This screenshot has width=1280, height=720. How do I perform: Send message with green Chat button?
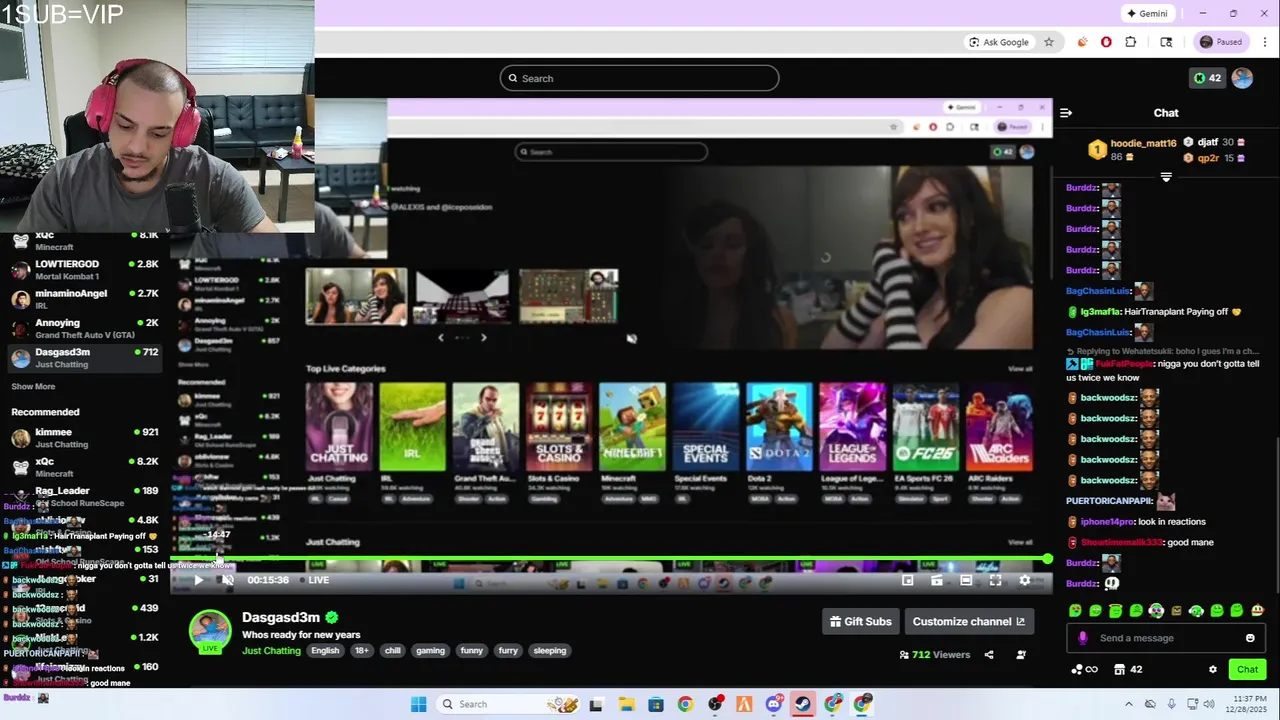1247,669
